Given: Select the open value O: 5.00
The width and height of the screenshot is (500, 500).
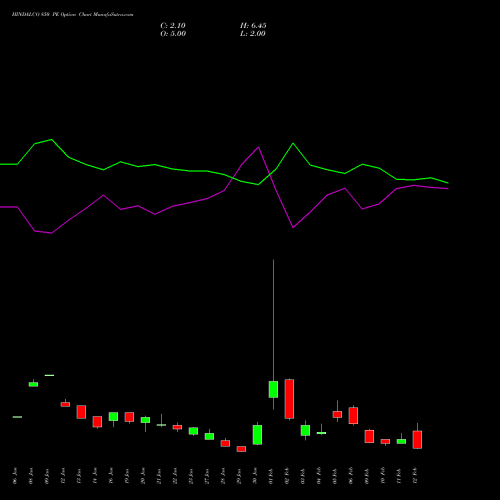Looking at the screenshot, I should 173,34.
